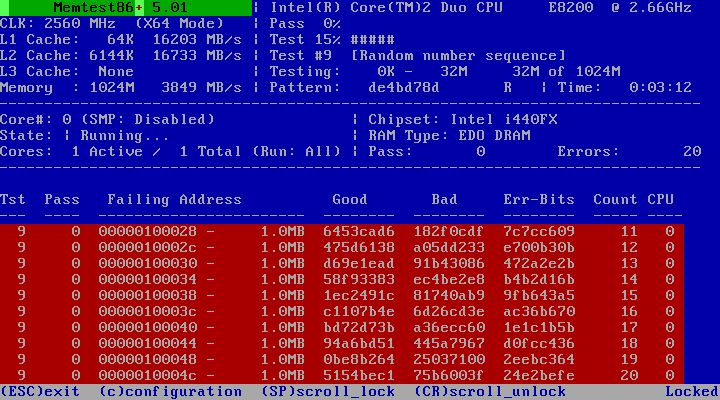The height and width of the screenshot is (400, 720).
Task: Click the Locked status indicator
Action: pyautogui.click(x=692, y=392)
